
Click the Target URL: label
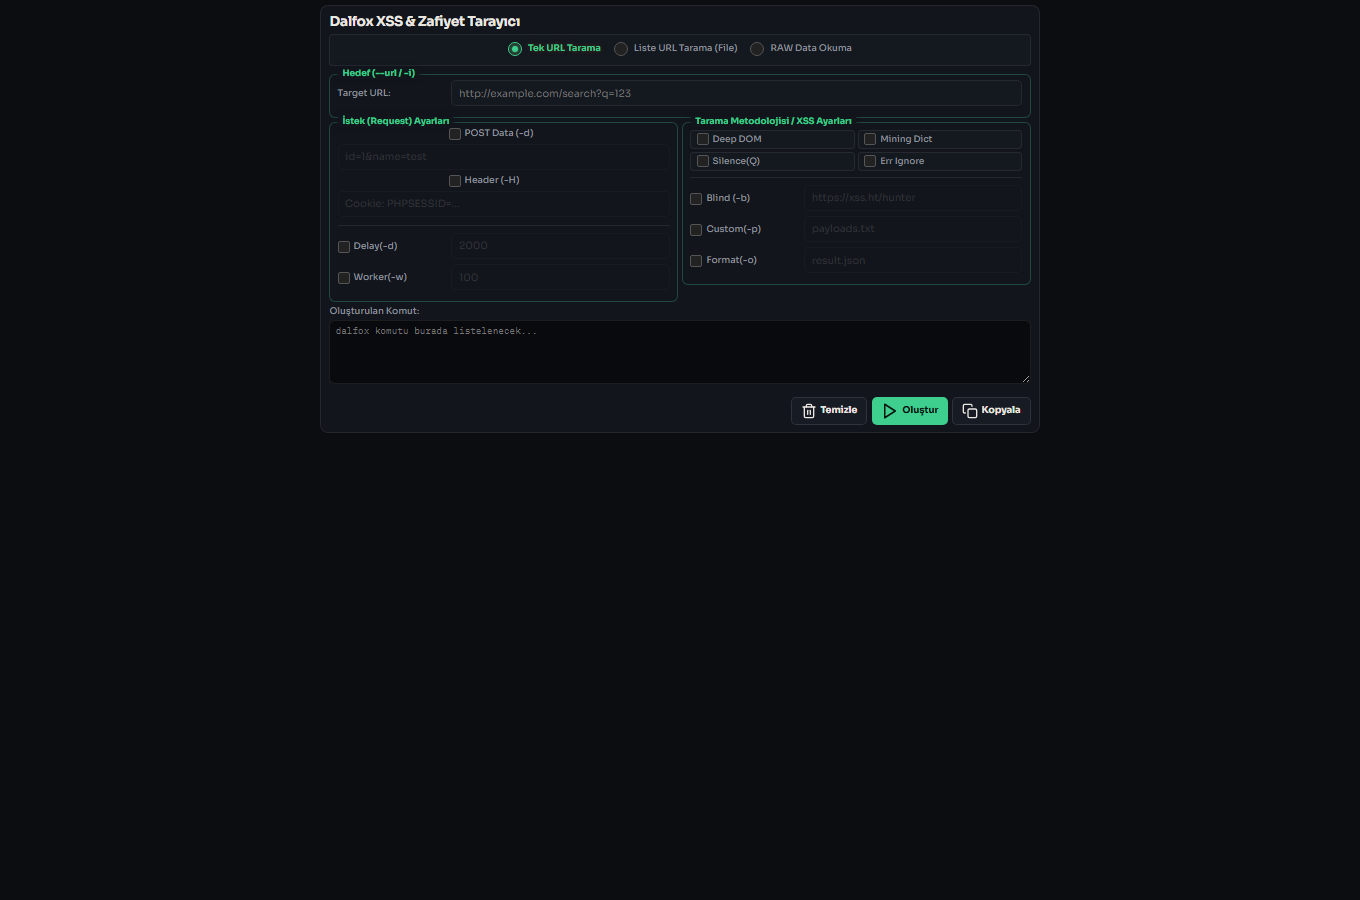364,93
